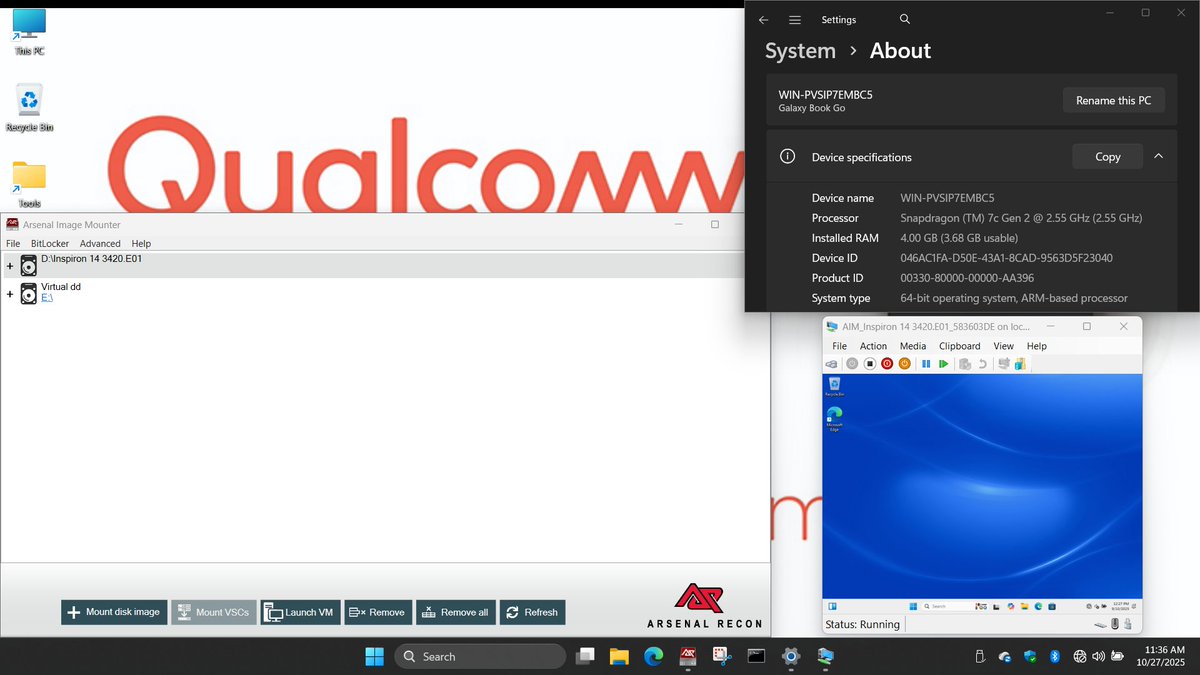This screenshot has width=1200, height=675.
Task: Click Mount VSCs button
Action: tap(214, 612)
